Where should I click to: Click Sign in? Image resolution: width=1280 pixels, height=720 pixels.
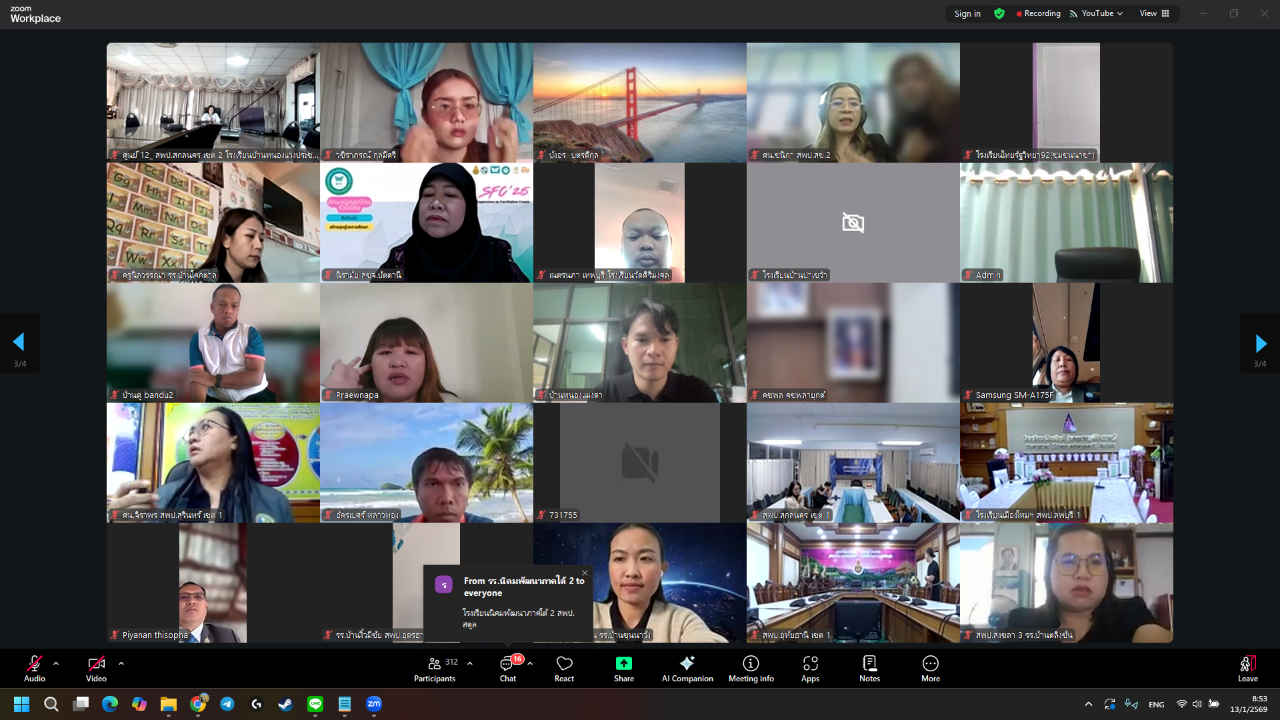tap(967, 14)
